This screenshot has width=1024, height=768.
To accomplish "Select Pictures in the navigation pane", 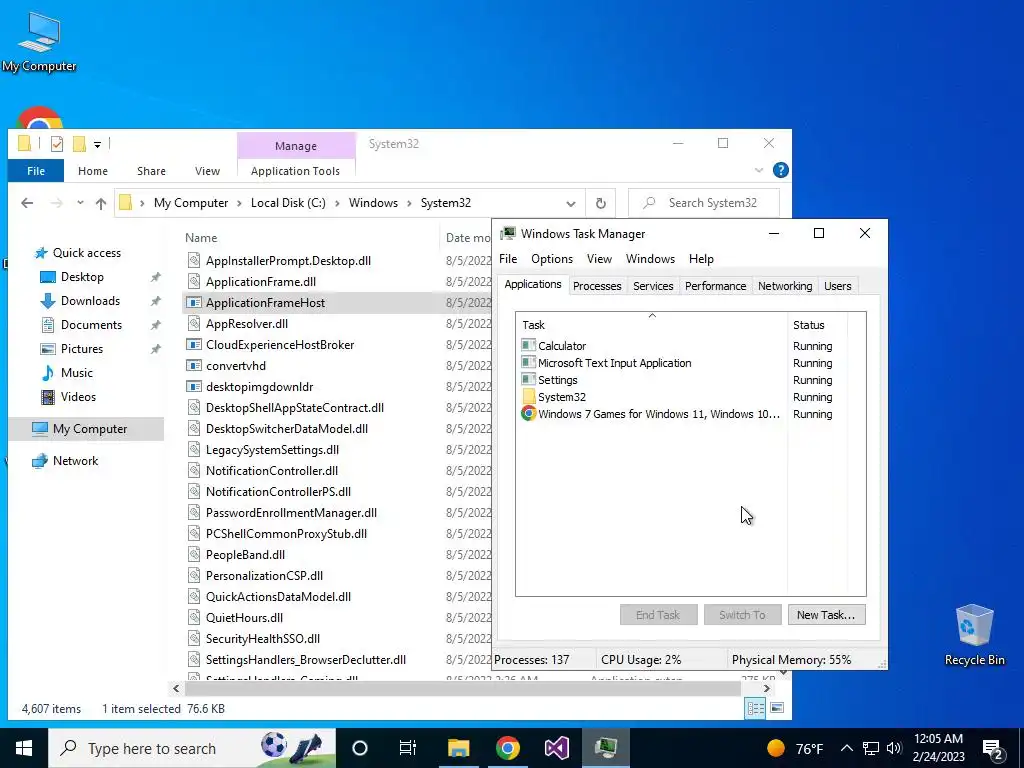I will (82, 349).
